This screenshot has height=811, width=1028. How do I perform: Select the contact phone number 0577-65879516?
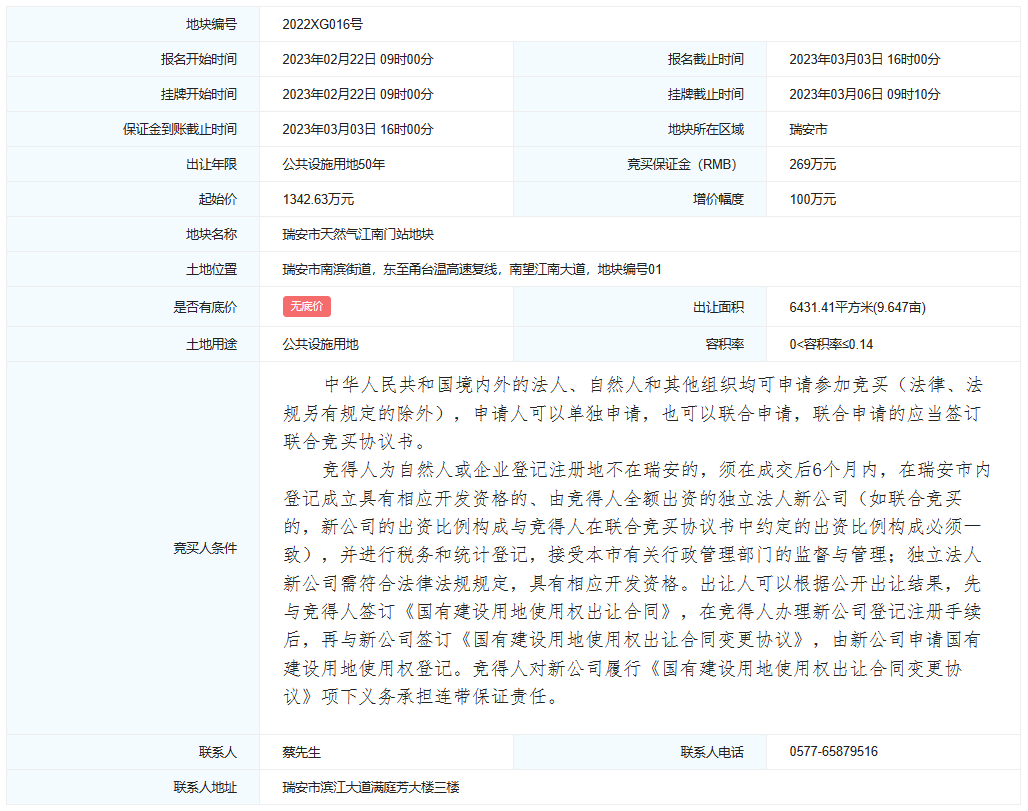click(x=833, y=751)
